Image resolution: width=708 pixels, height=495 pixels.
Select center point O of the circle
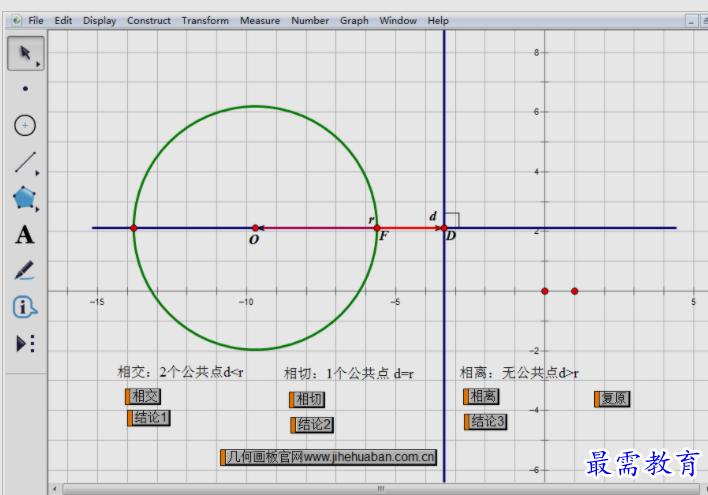256,228
